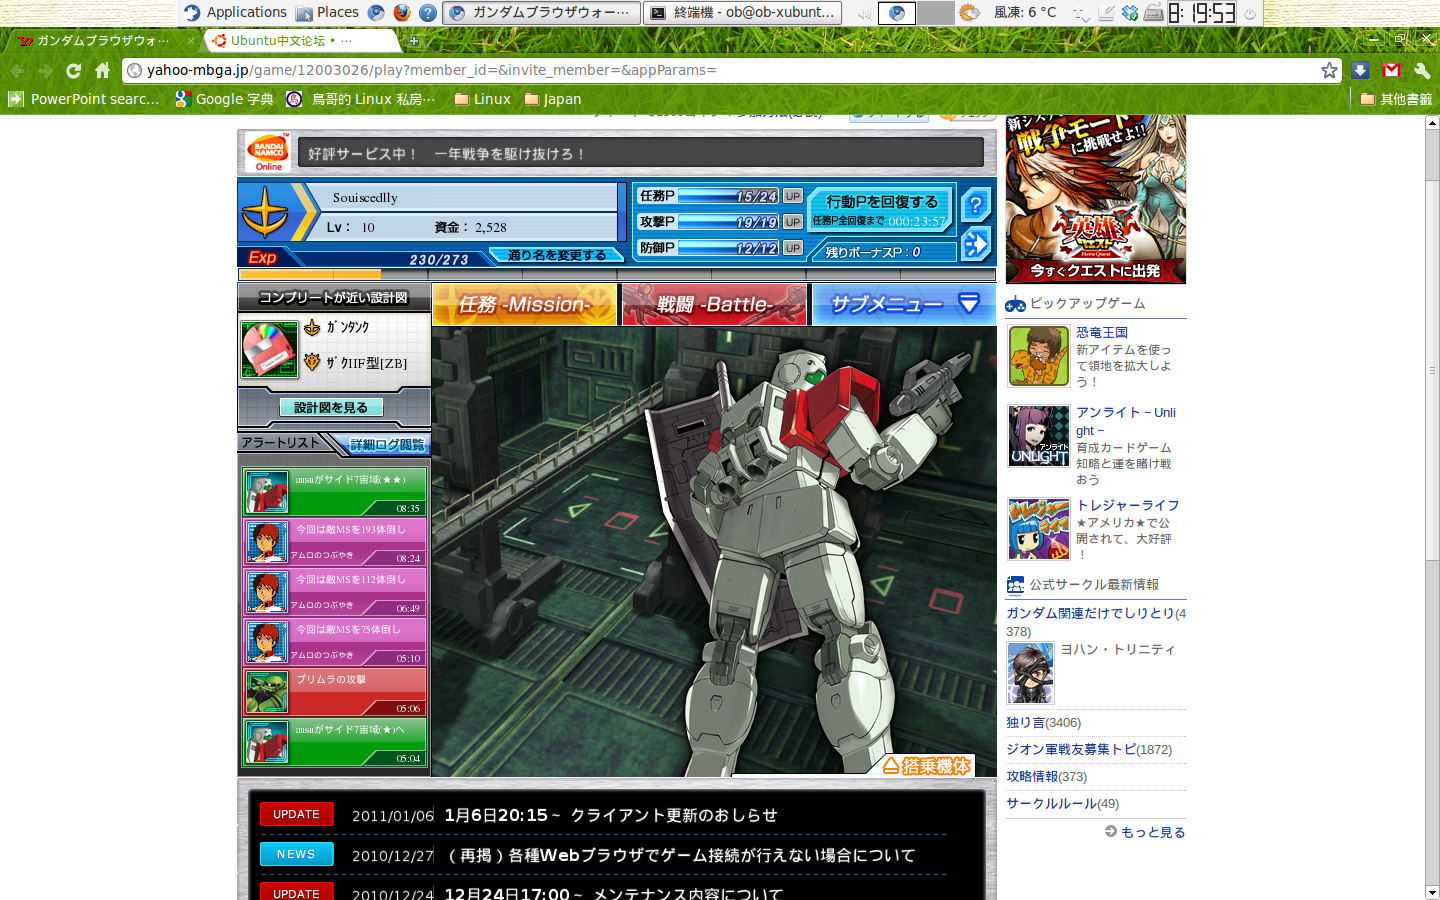The image size is (1440, 900).
Task: Click the blue arrow gear icon below help
Action: click(976, 244)
